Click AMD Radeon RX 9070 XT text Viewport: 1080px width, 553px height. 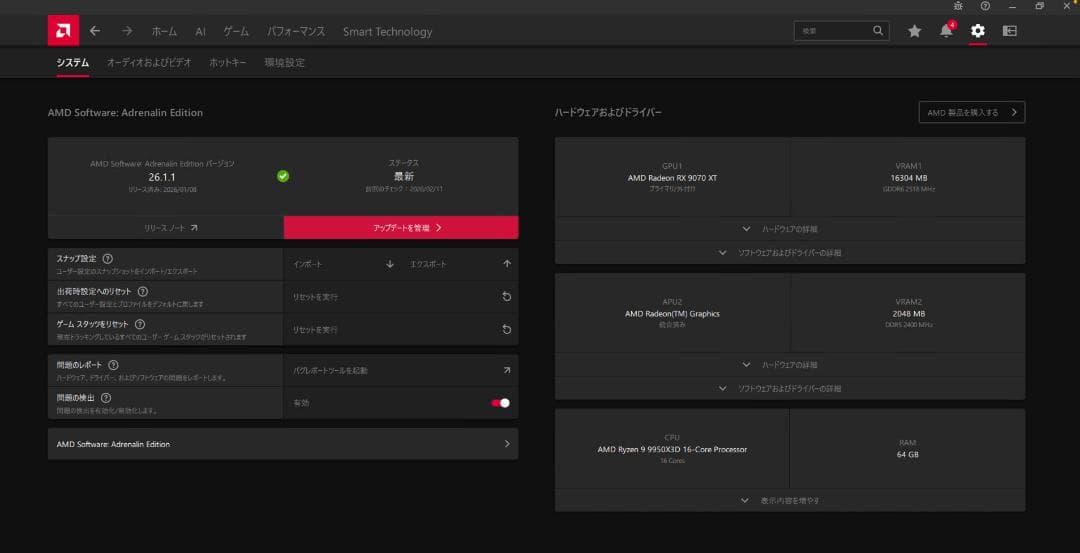[672, 178]
